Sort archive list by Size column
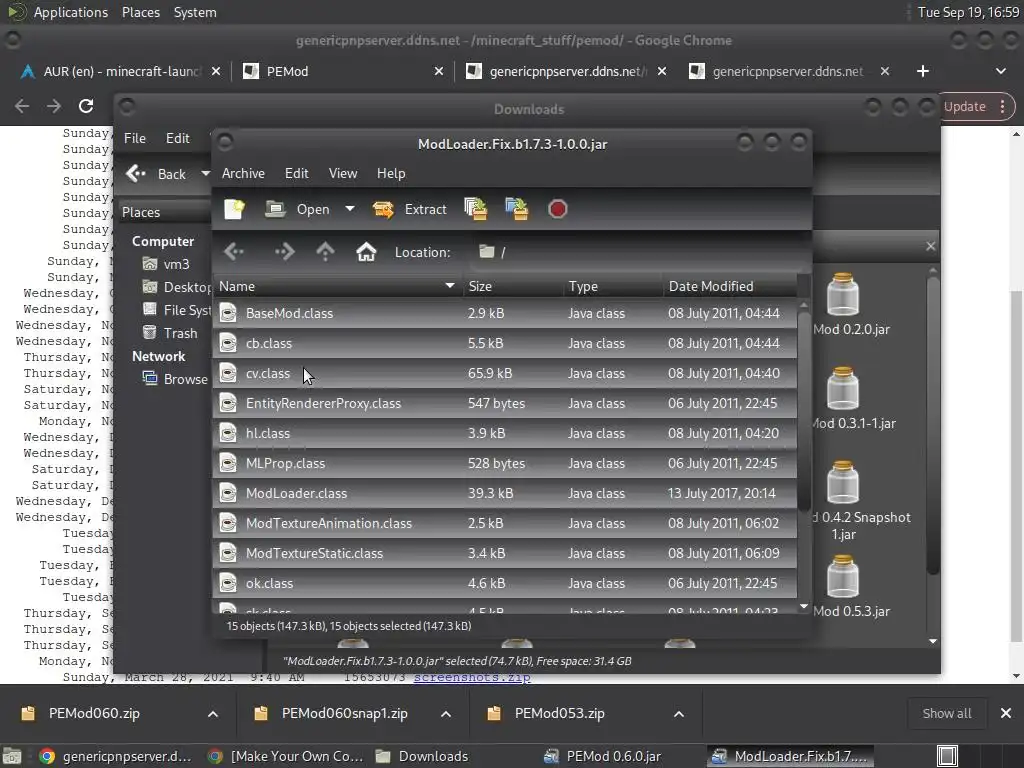1024x768 pixels. (513, 286)
